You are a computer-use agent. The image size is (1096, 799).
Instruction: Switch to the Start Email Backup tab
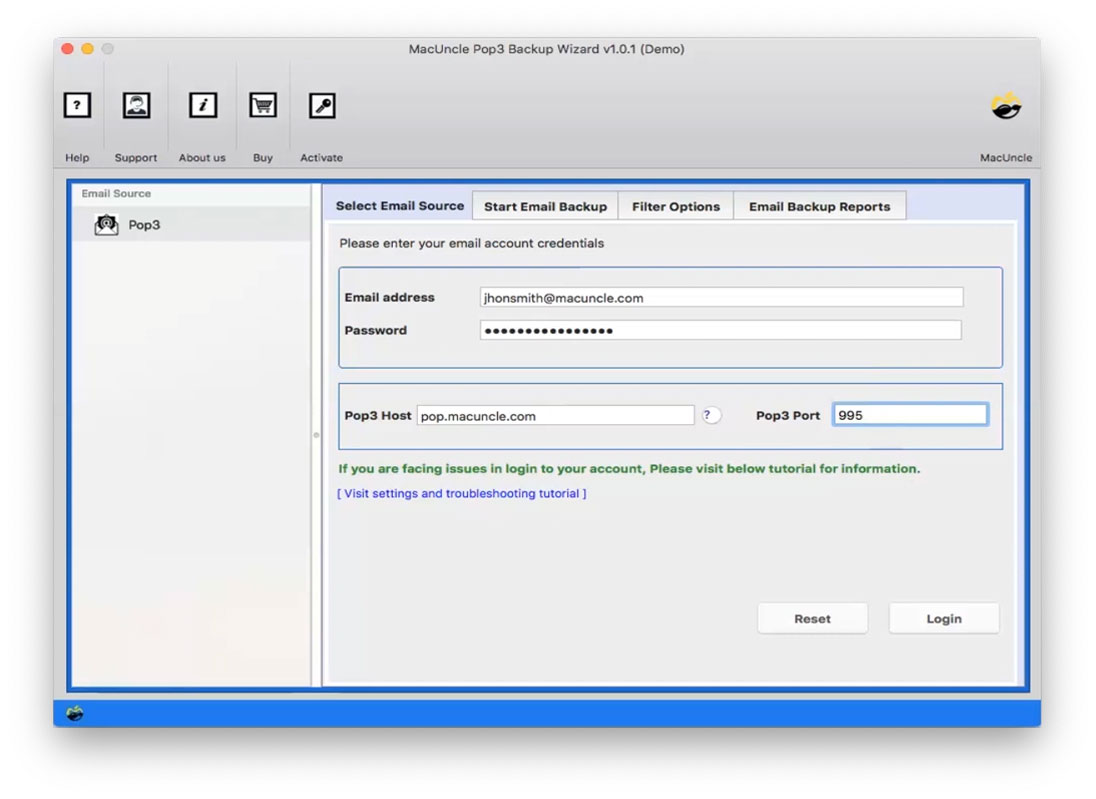(x=544, y=206)
